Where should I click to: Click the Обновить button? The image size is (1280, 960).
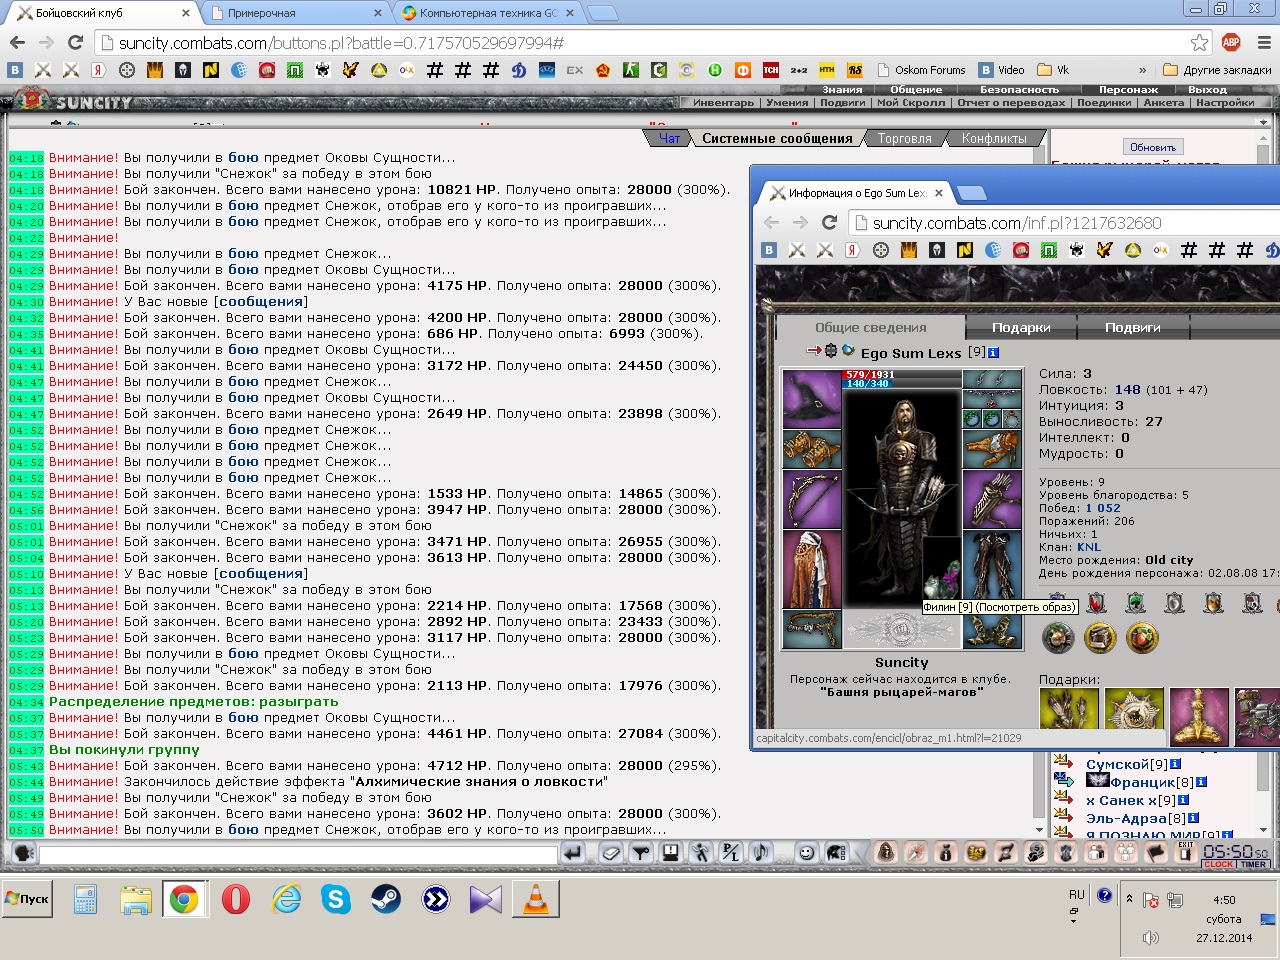1152,147
